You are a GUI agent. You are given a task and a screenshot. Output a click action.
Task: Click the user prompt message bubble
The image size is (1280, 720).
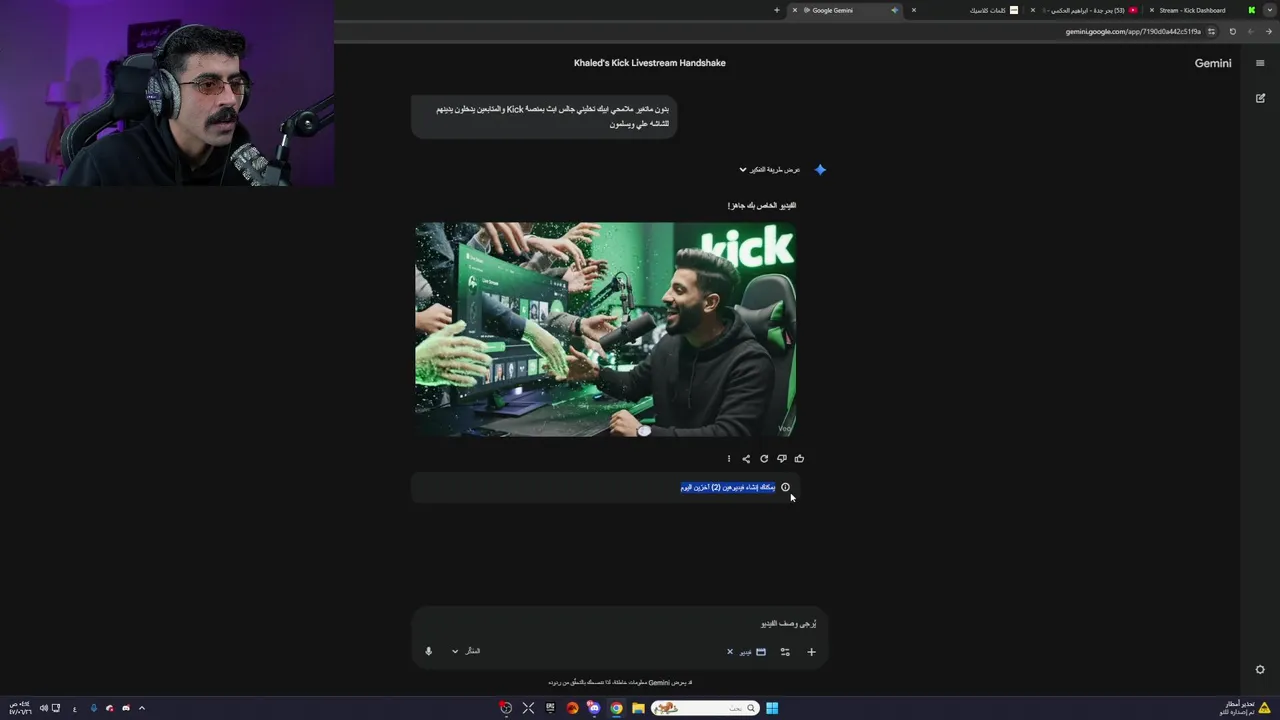545,116
